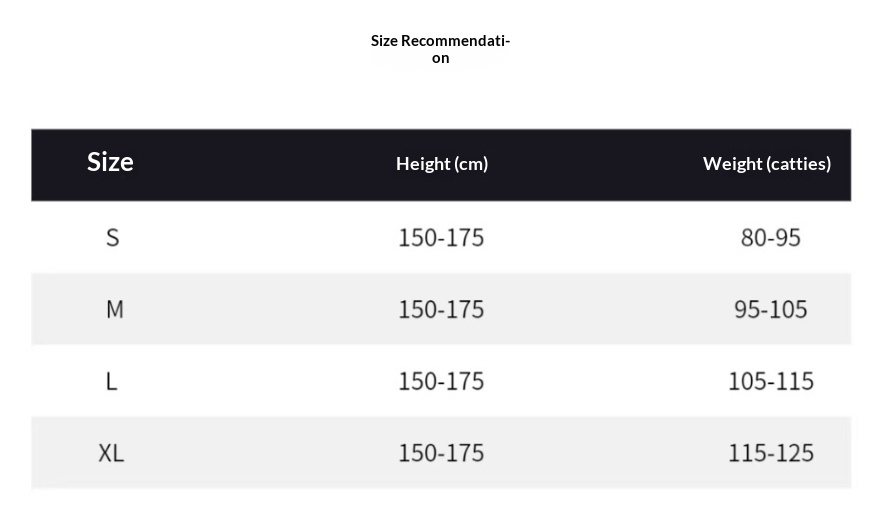Click the height range in the M row
This screenshot has height=520, width=885.
point(441,309)
